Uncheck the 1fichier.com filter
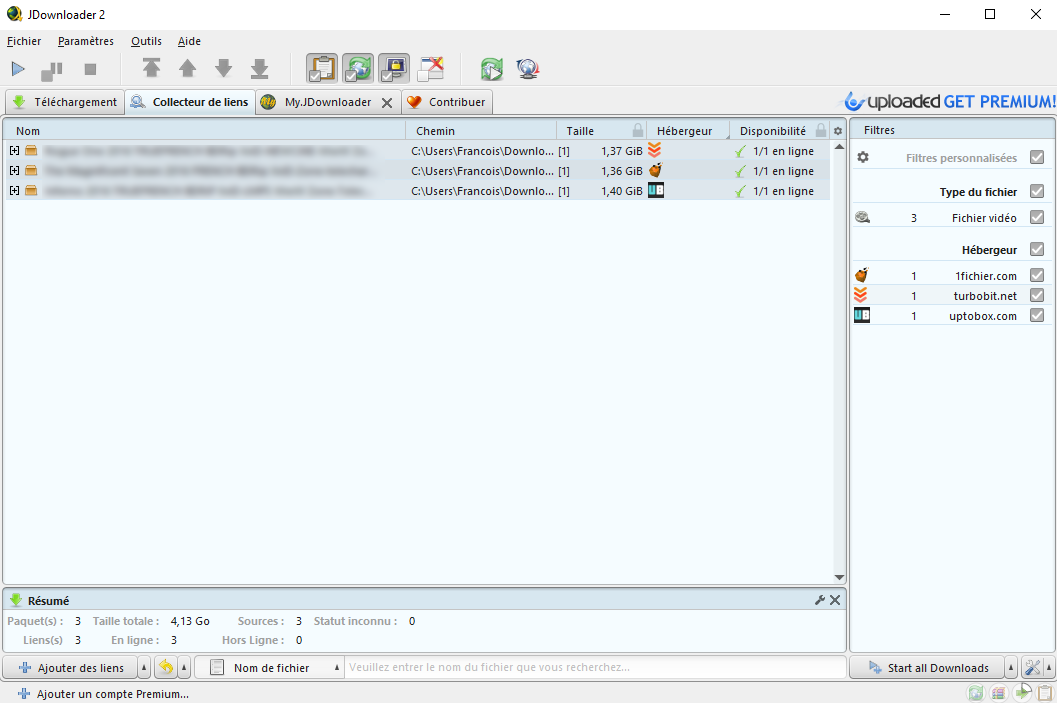 click(x=1037, y=275)
